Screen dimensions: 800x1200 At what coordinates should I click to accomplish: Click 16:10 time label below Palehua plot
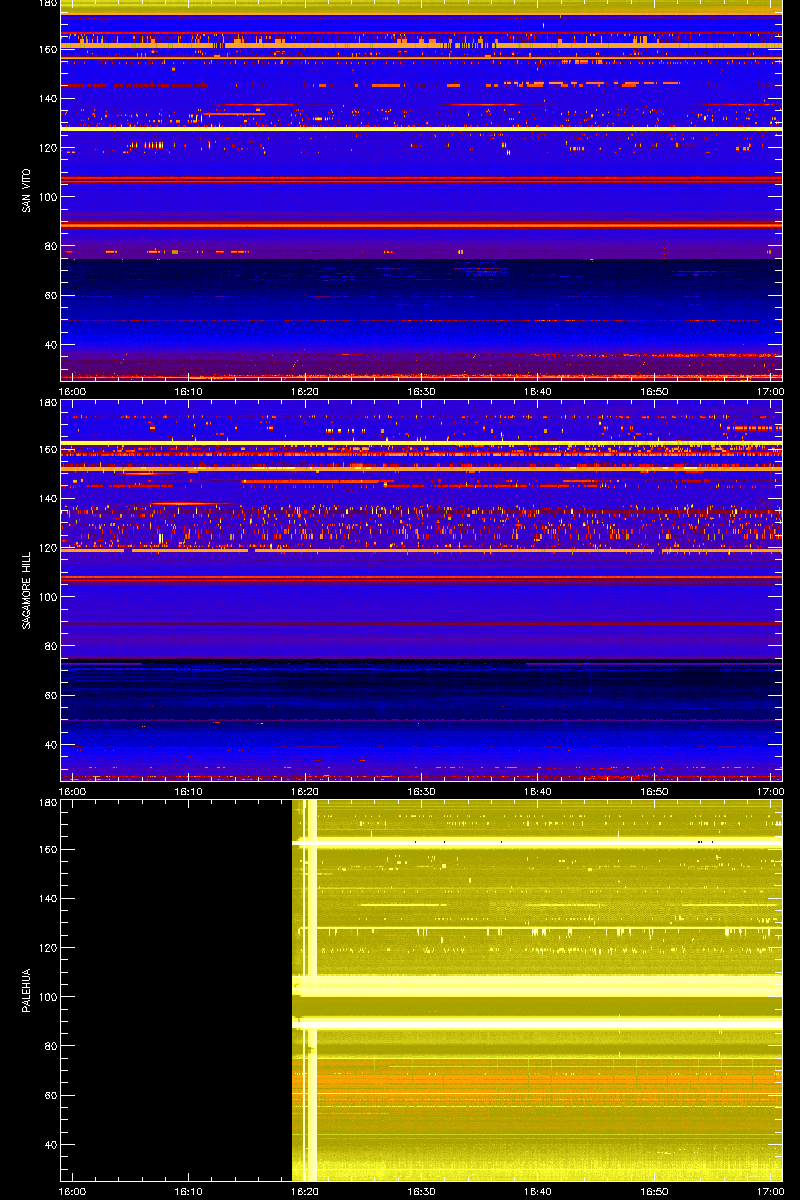point(189,1192)
